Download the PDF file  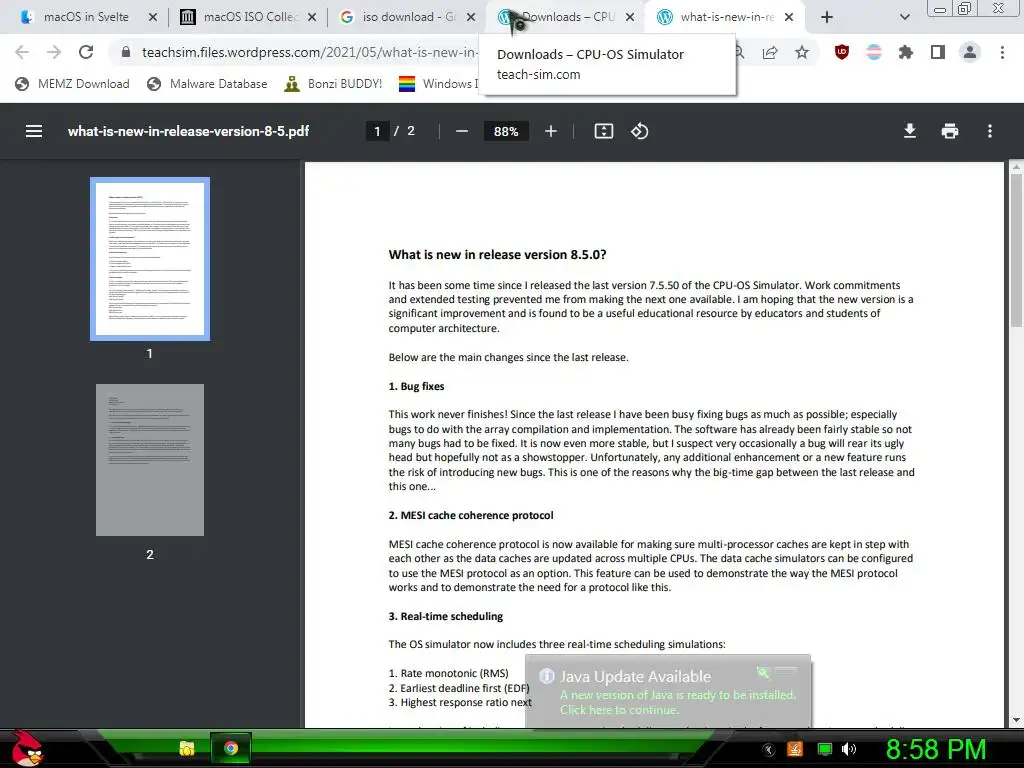pos(910,131)
